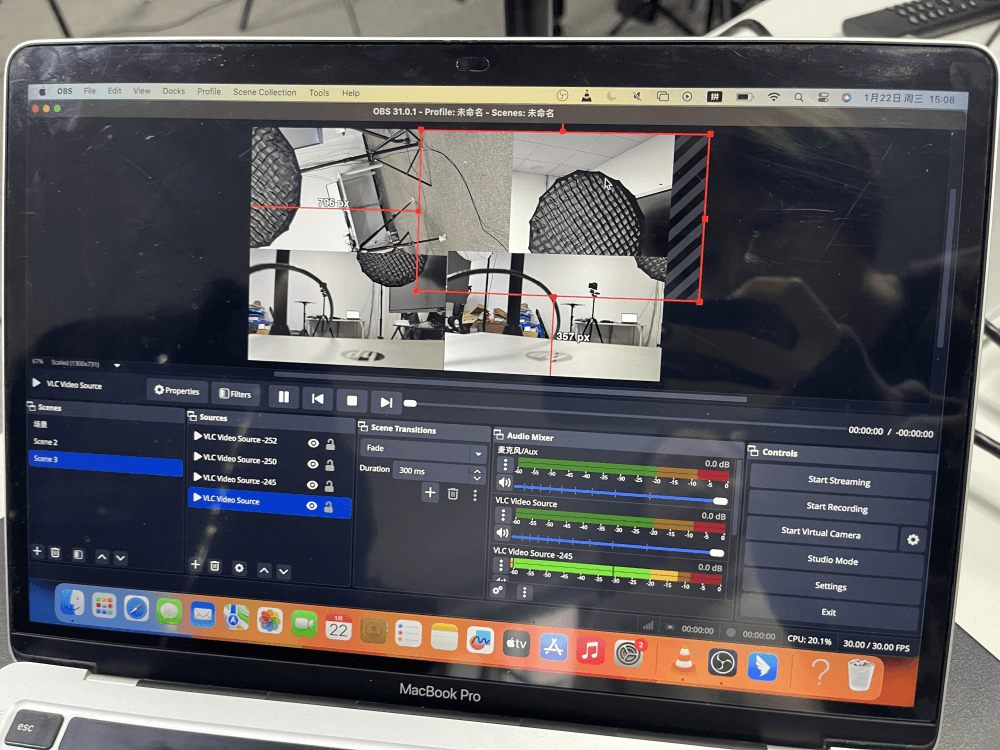Open source Properties button
1000x750 pixels.
(x=177, y=390)
